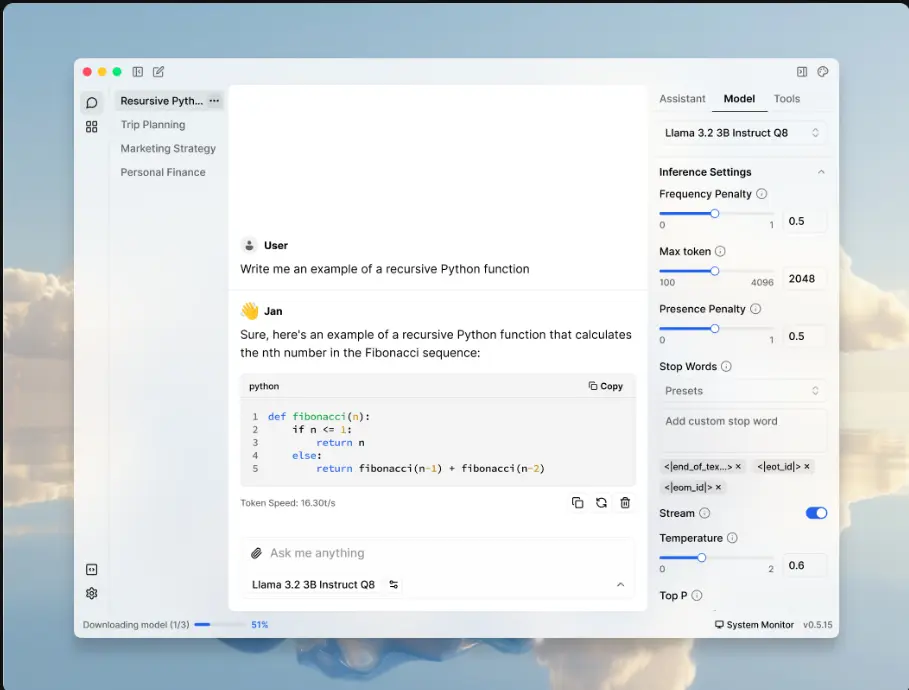Toggle the left sidebar panel icon
909x690 pixels.
coord(138,72)
